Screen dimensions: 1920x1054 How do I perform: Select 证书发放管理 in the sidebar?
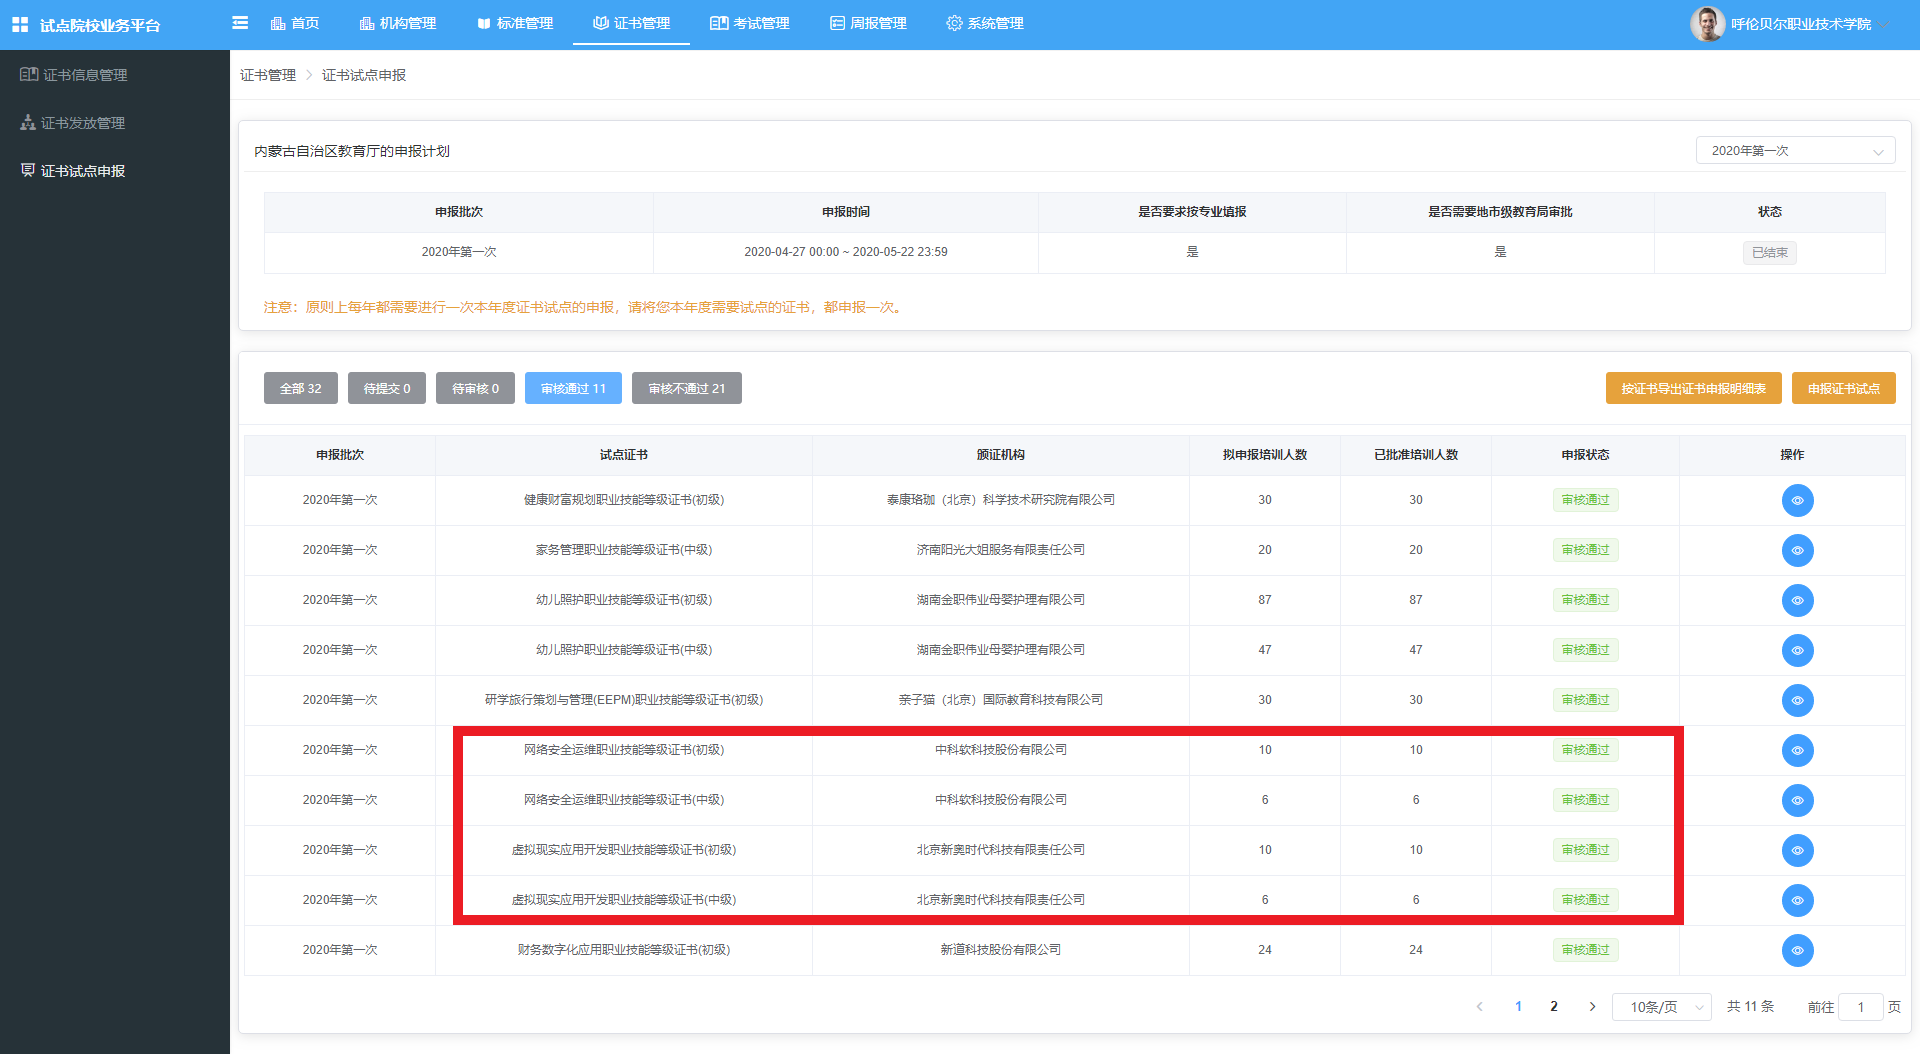tap(83, 123)
